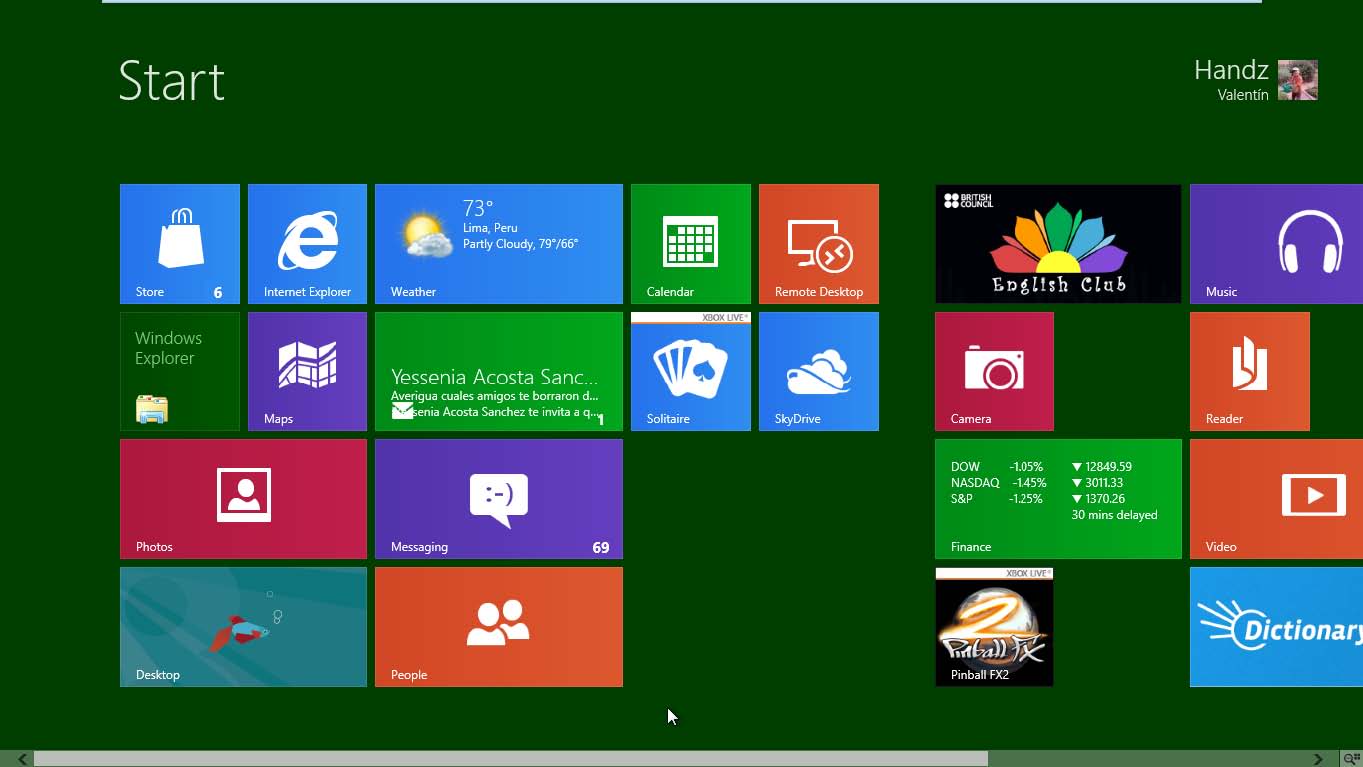The height and width of the screenshot is (767, 1363).
Task: Open the Reader tile
Action: click(x=1249, y=371)
